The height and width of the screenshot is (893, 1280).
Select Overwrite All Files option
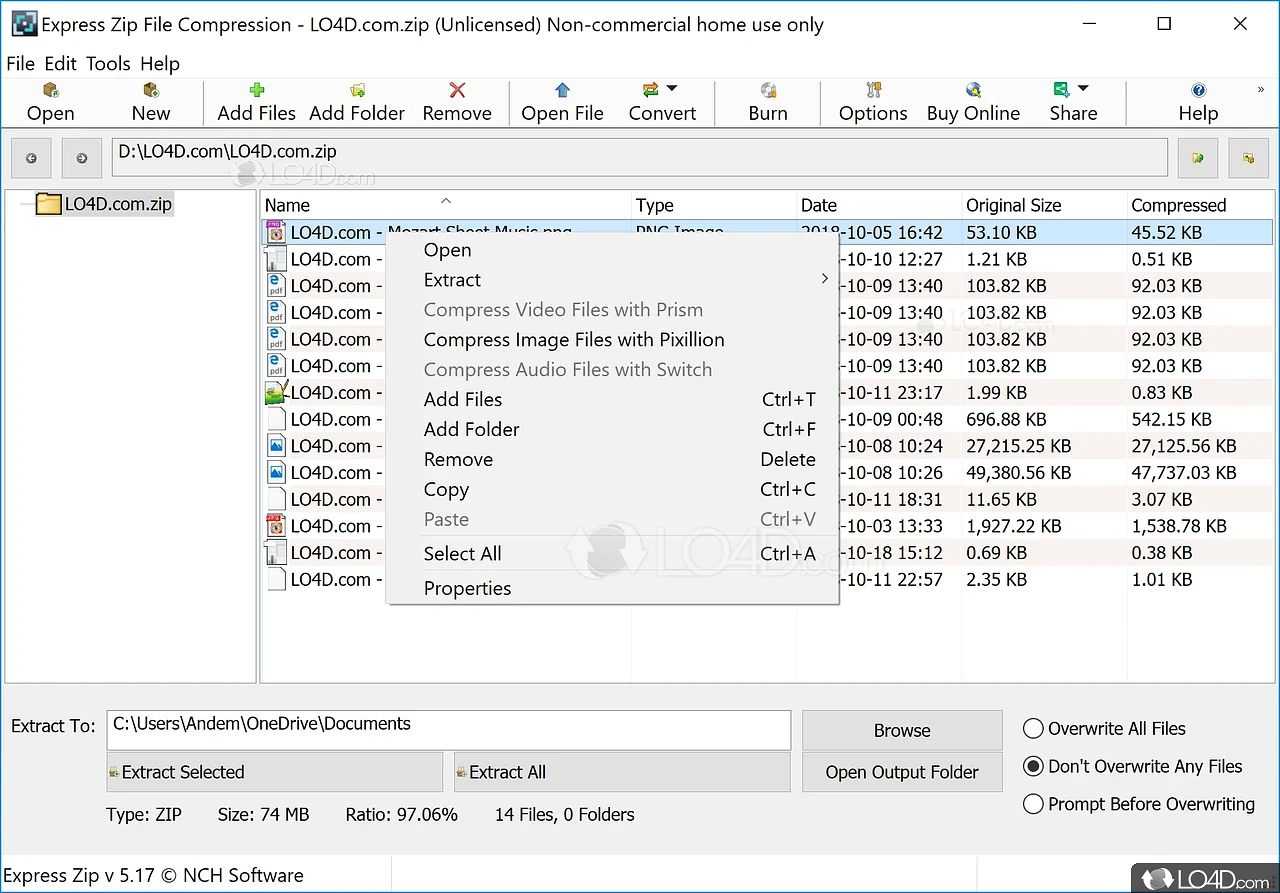pos(1105,729)
